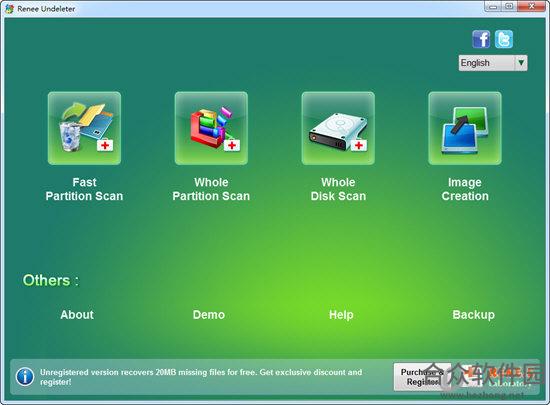Watch the Demo link

[x=209, y=315]
